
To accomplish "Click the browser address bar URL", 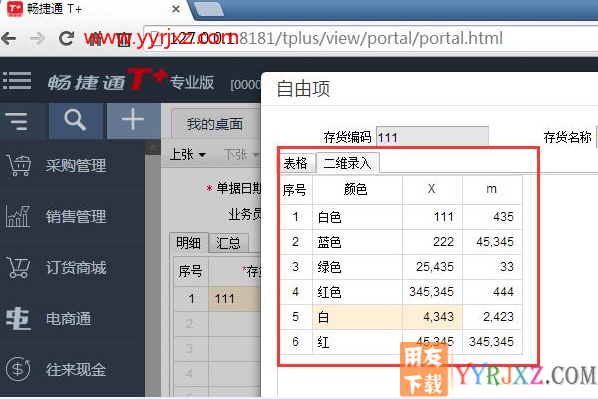I will pos(336,38).
